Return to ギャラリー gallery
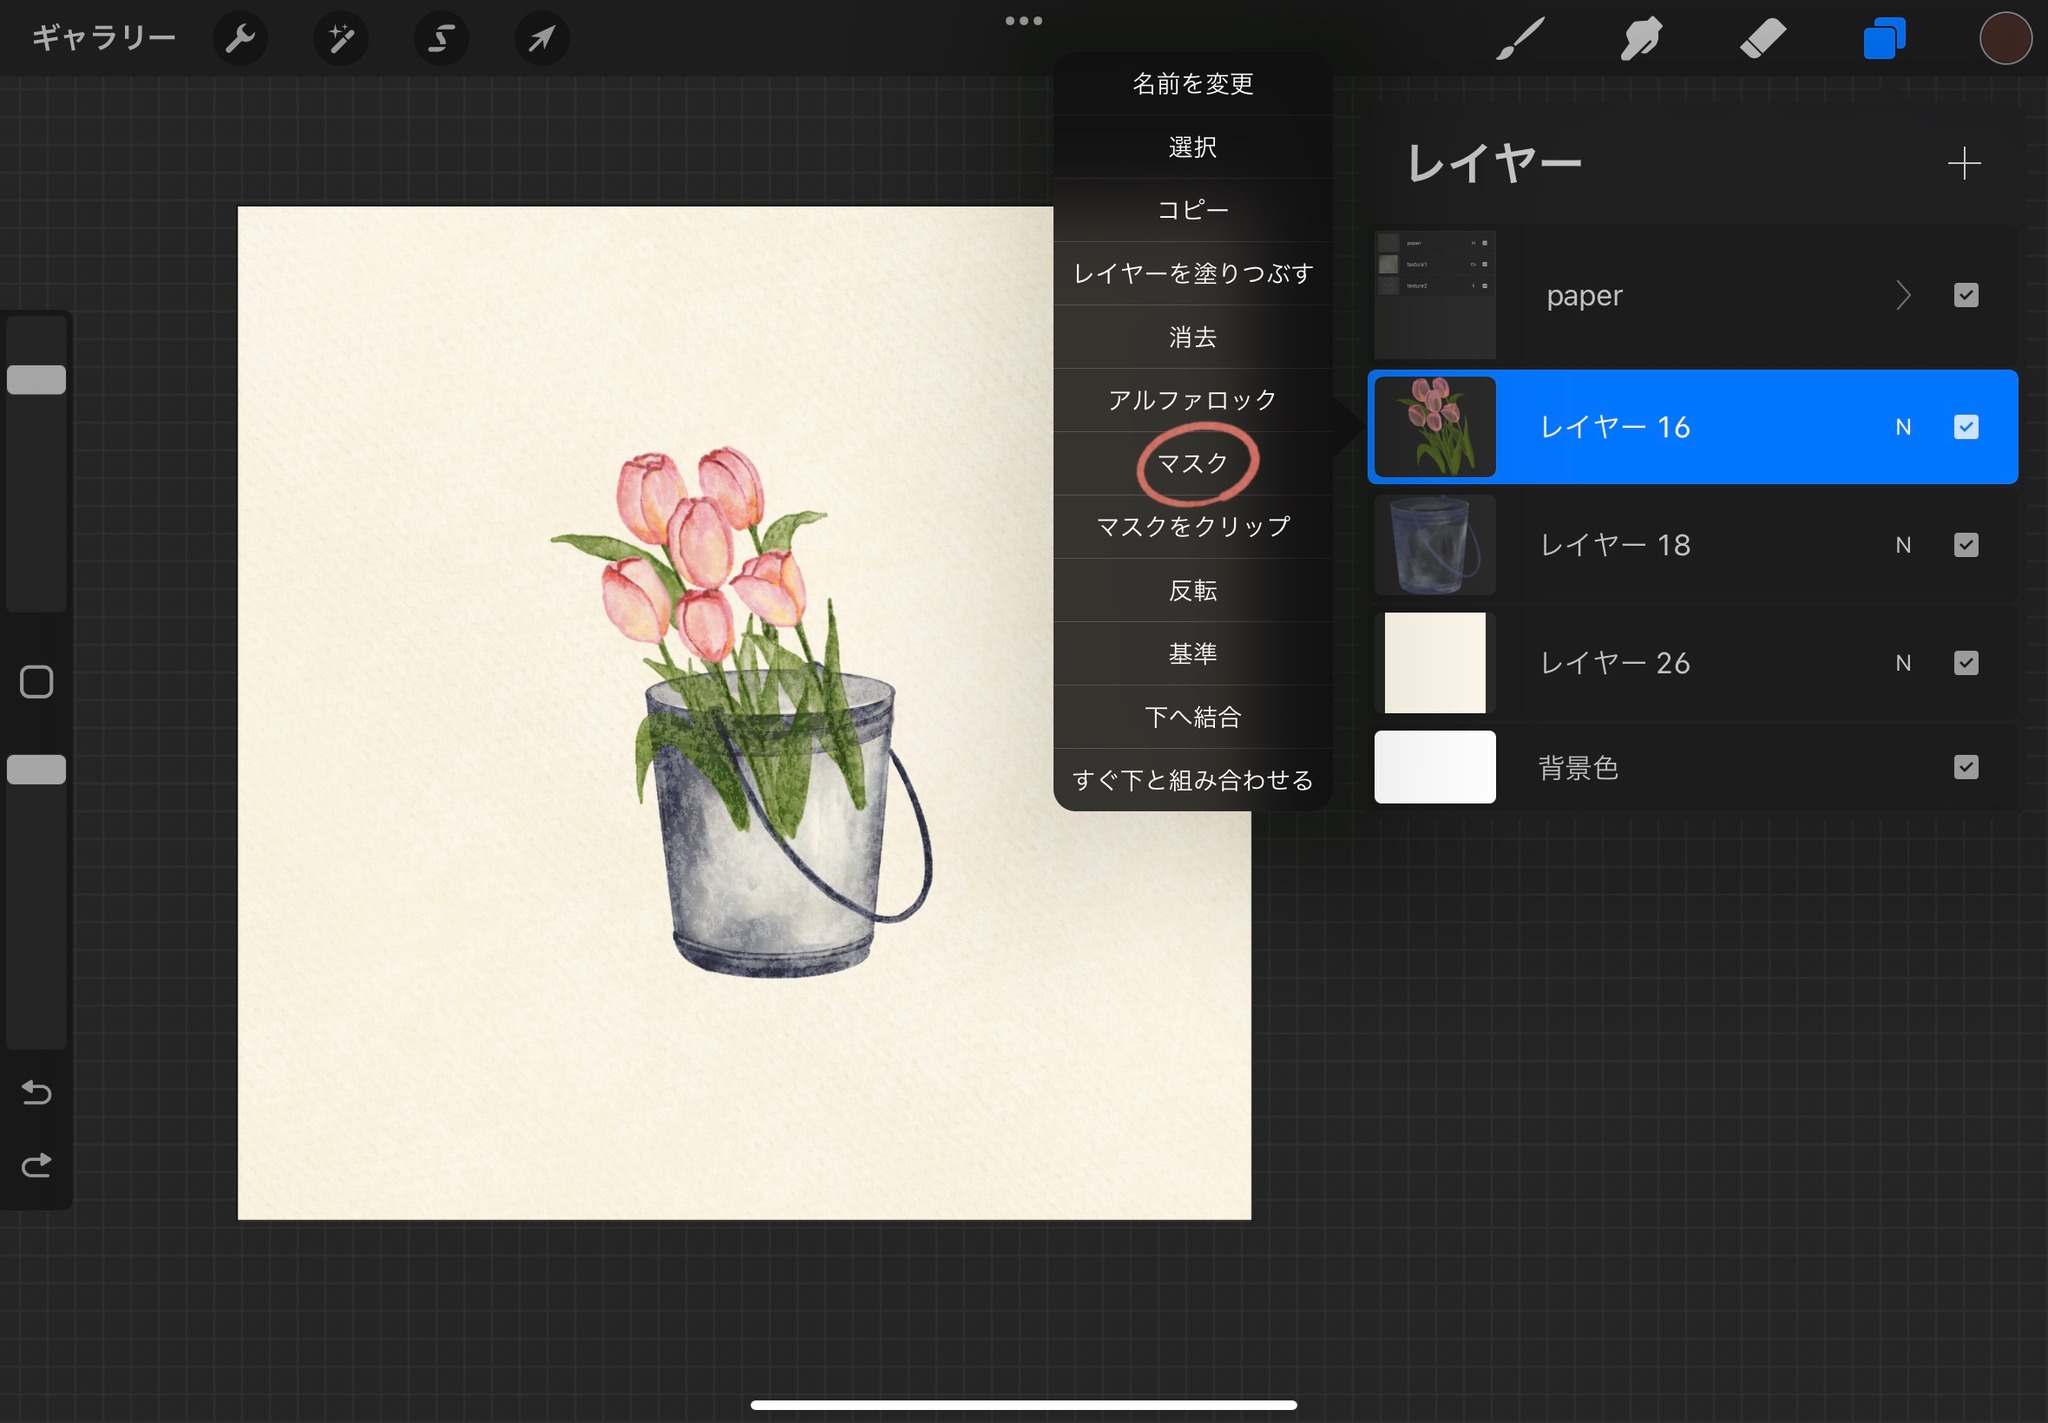This screenshot has height=1423, width=2048. [x=104, y=38]
